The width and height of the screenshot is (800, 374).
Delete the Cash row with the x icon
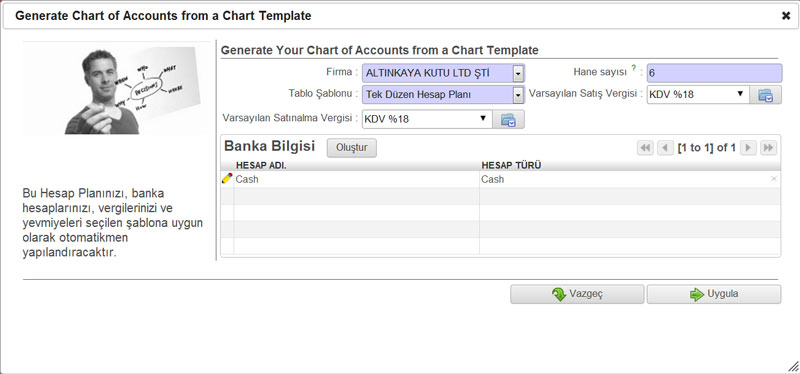point(774,179)
